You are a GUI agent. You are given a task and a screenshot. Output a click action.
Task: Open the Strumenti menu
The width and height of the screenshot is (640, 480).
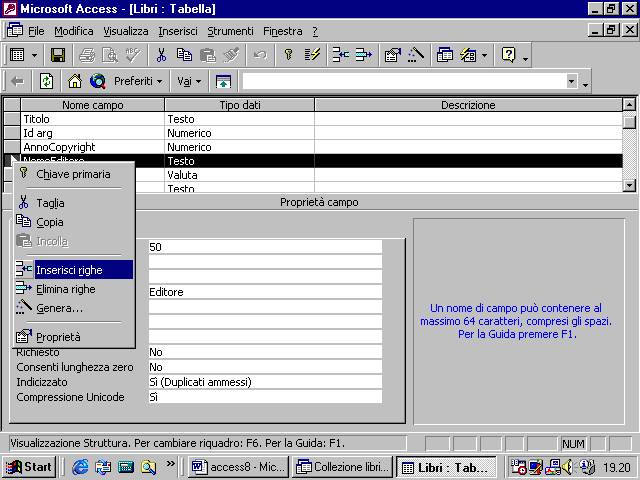pos(230,31)
